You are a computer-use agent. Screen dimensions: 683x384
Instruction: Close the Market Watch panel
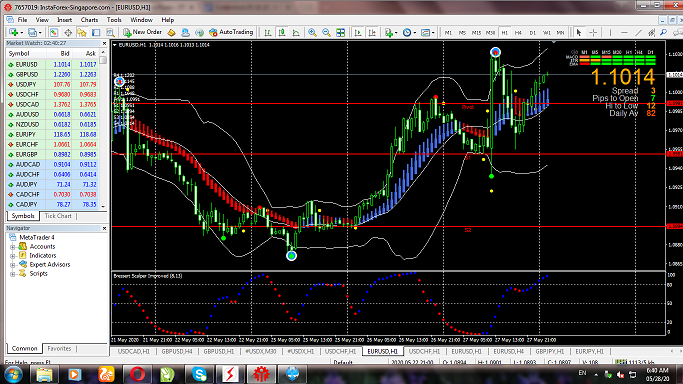(104, 43)
